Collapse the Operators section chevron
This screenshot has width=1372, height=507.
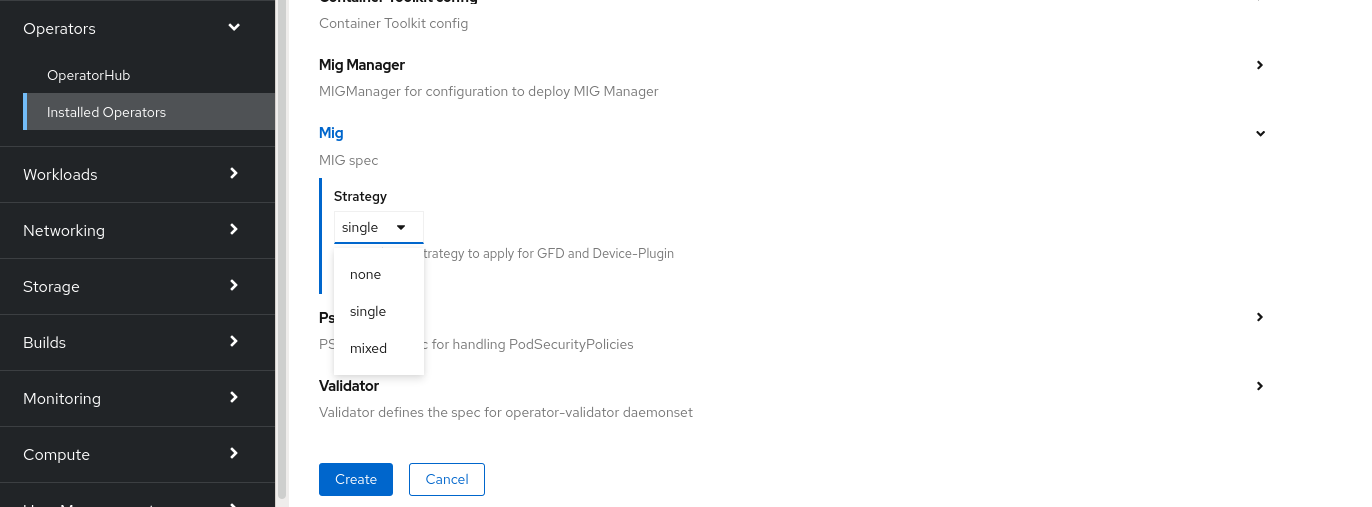click(234, 28)
